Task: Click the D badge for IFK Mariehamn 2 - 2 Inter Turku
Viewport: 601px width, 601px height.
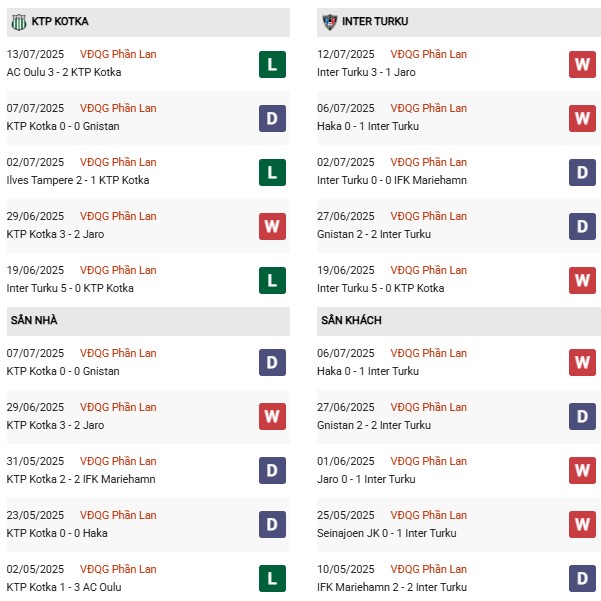Action: click(582, 579)
